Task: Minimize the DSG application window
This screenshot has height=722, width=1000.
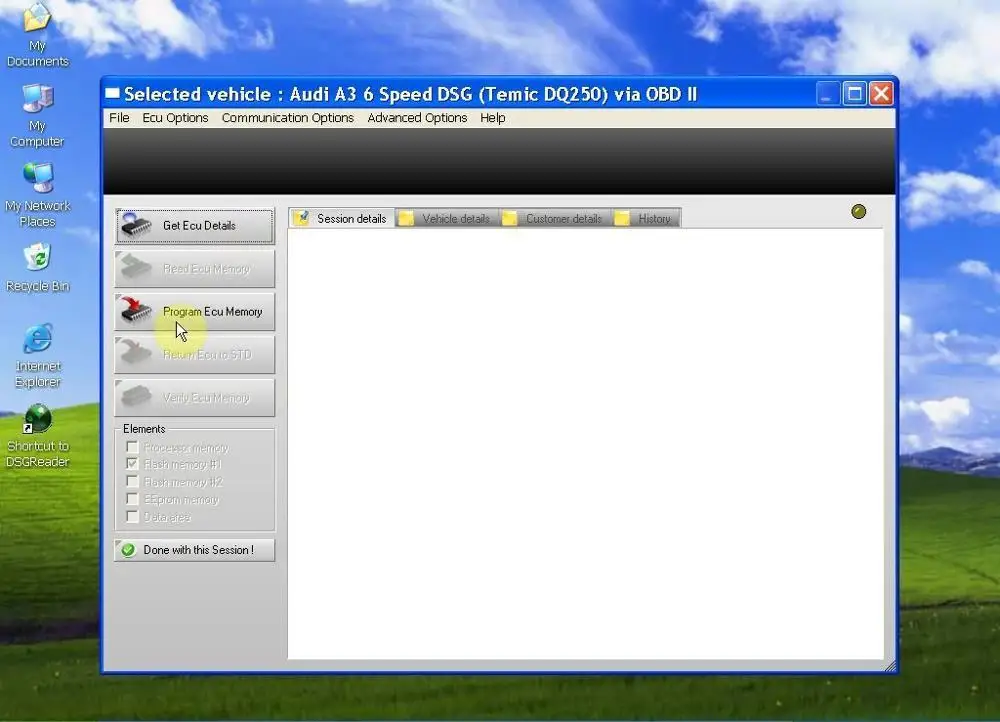Action: click(x=827, y=94)
